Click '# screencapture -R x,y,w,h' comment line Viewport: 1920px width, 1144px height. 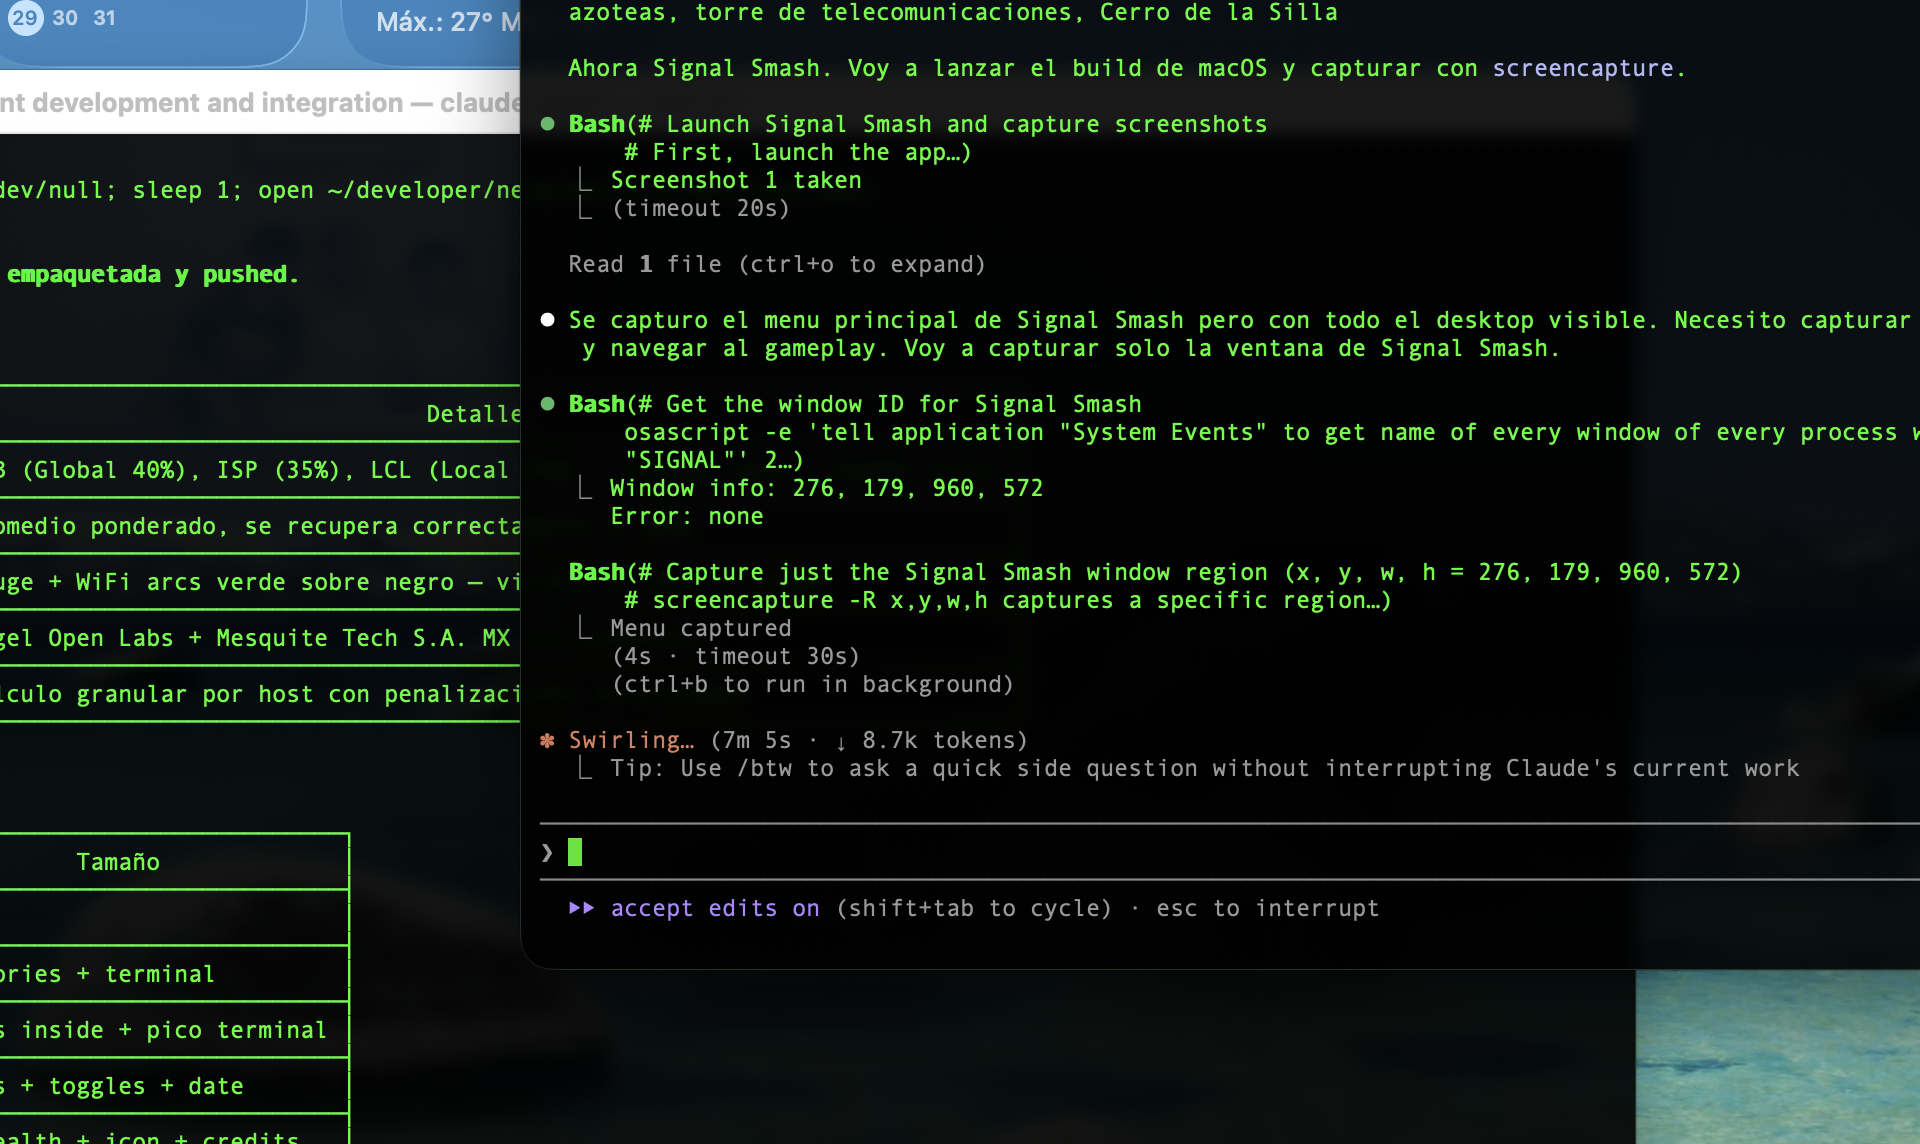tap(1007, 600)
